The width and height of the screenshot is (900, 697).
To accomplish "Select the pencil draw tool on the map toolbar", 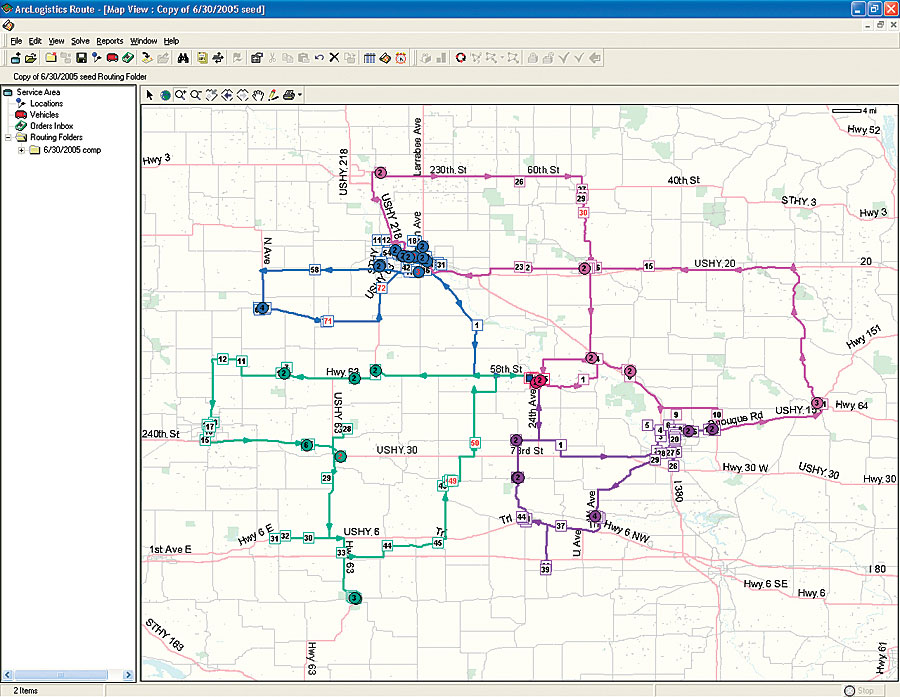I will pos(273,95).
